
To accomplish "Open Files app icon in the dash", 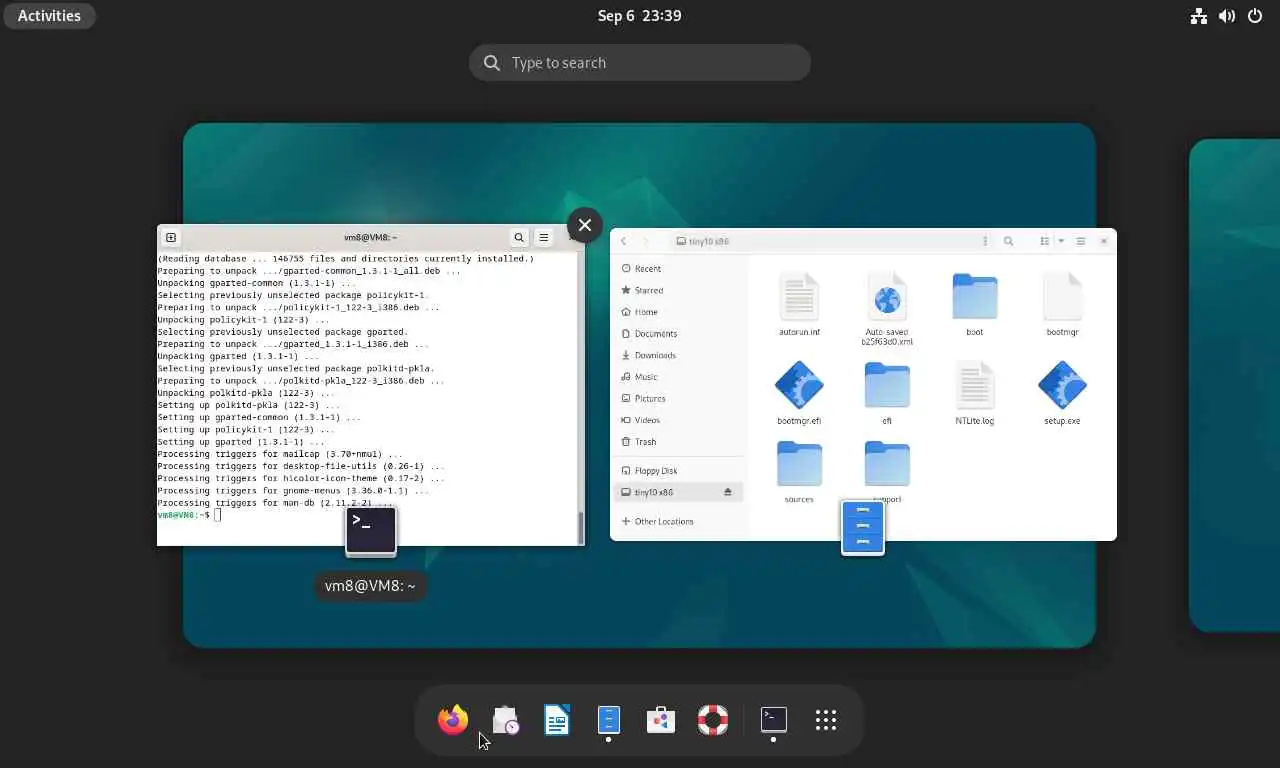I will point(609,720).
